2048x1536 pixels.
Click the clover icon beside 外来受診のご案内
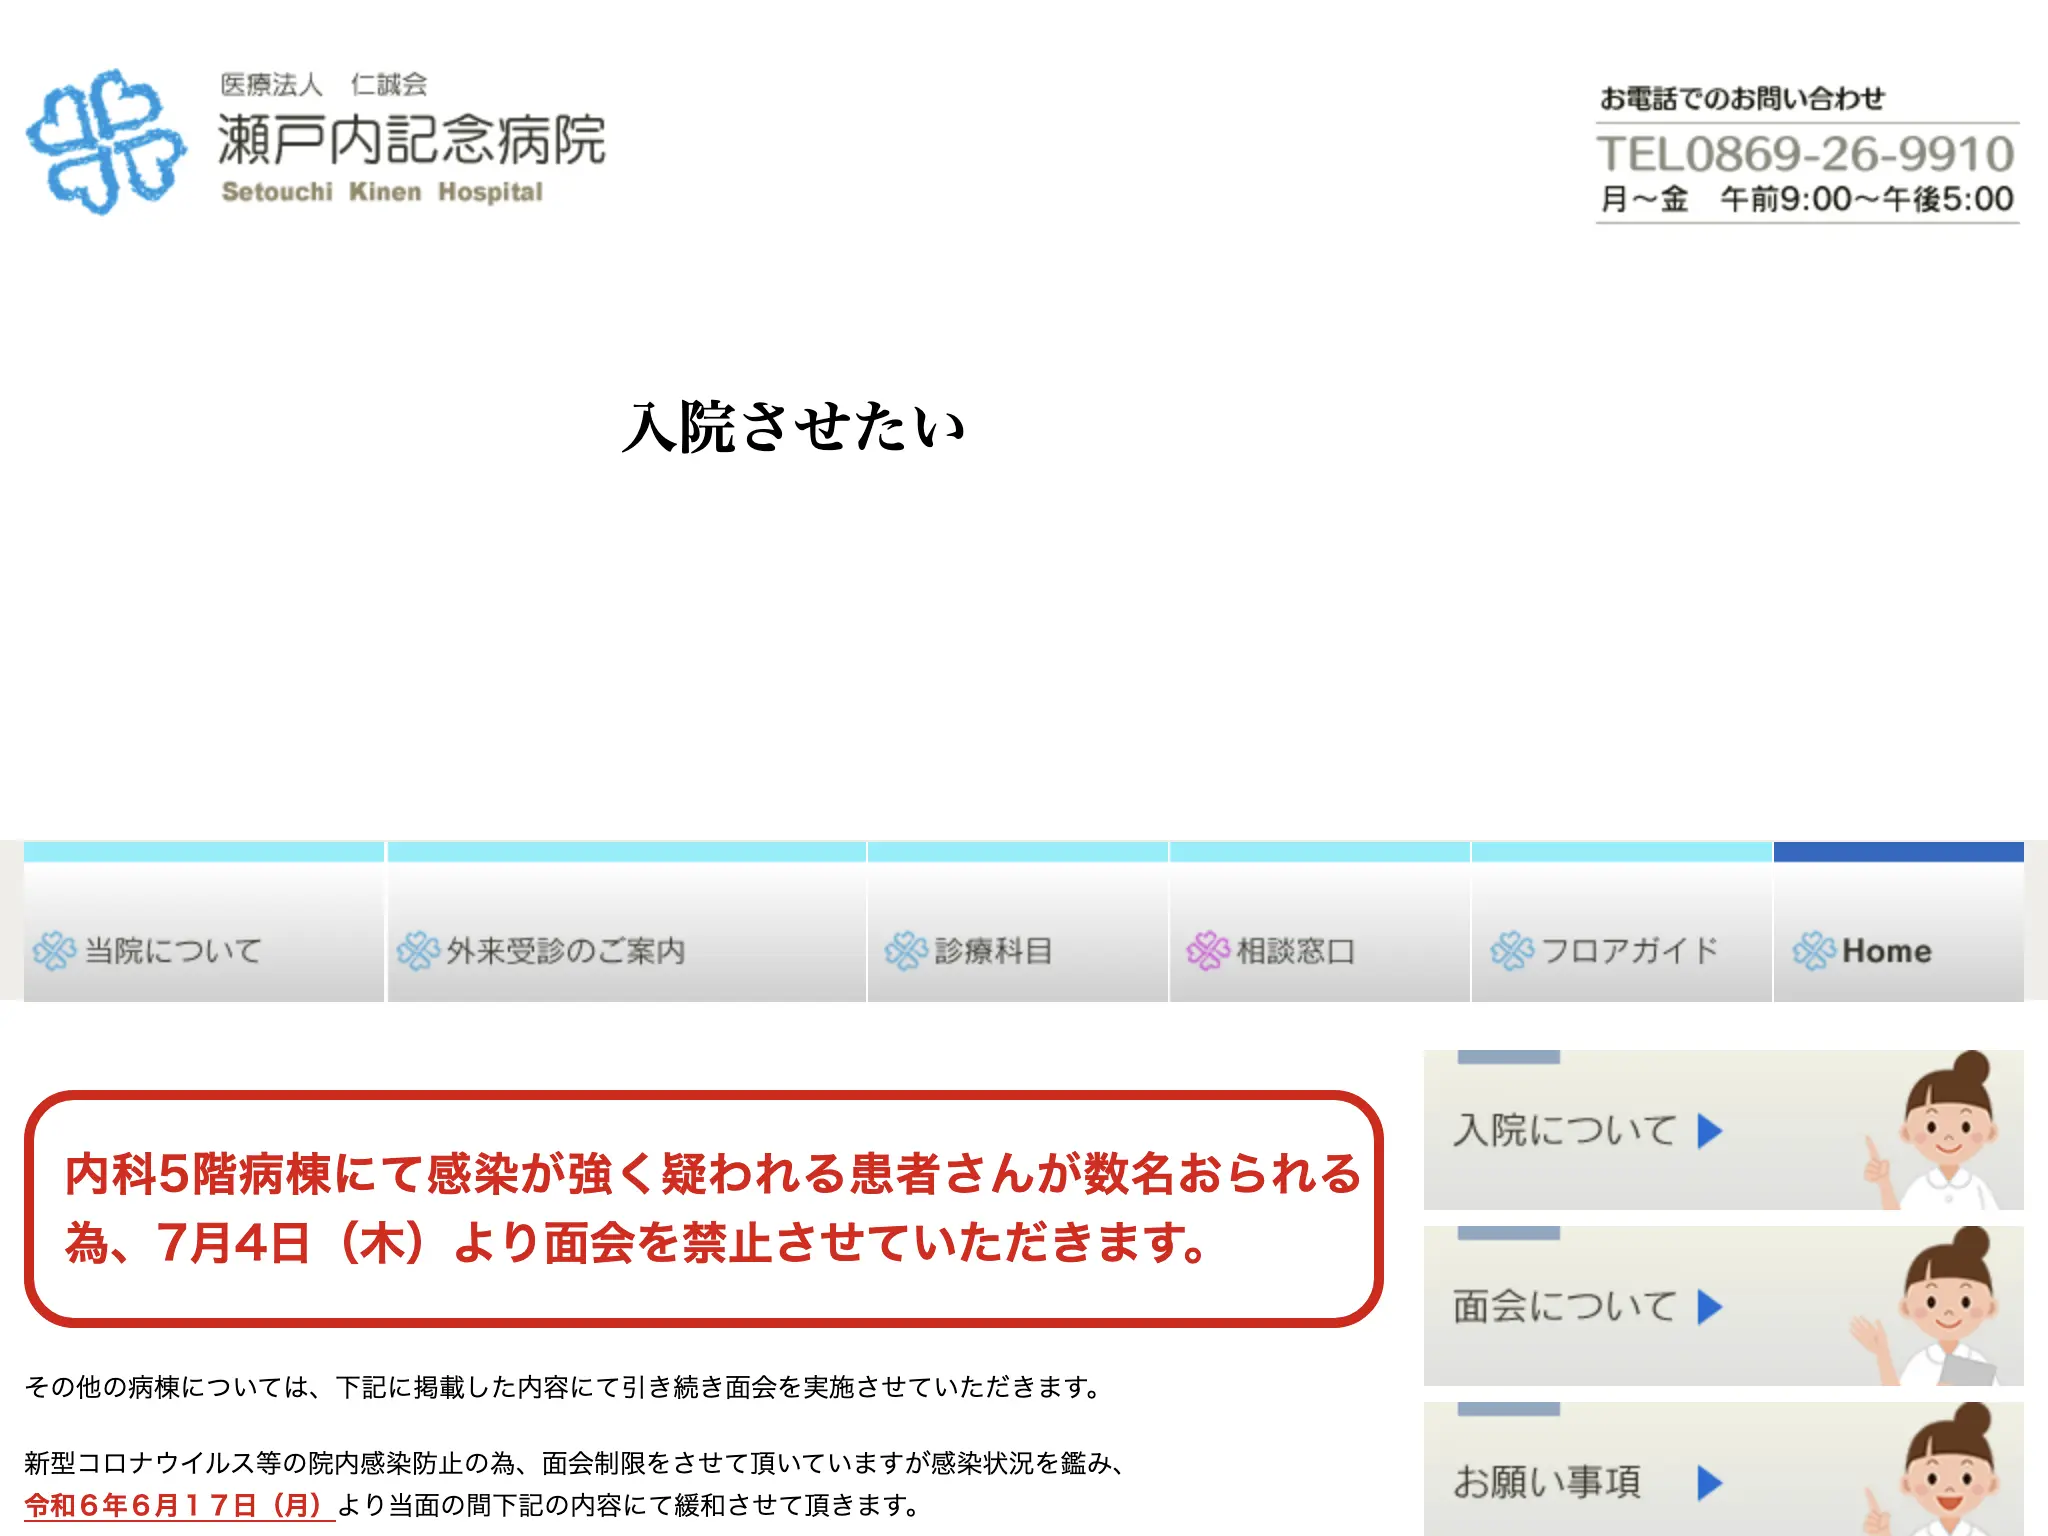pyautogui.click(x=418, y=951)
